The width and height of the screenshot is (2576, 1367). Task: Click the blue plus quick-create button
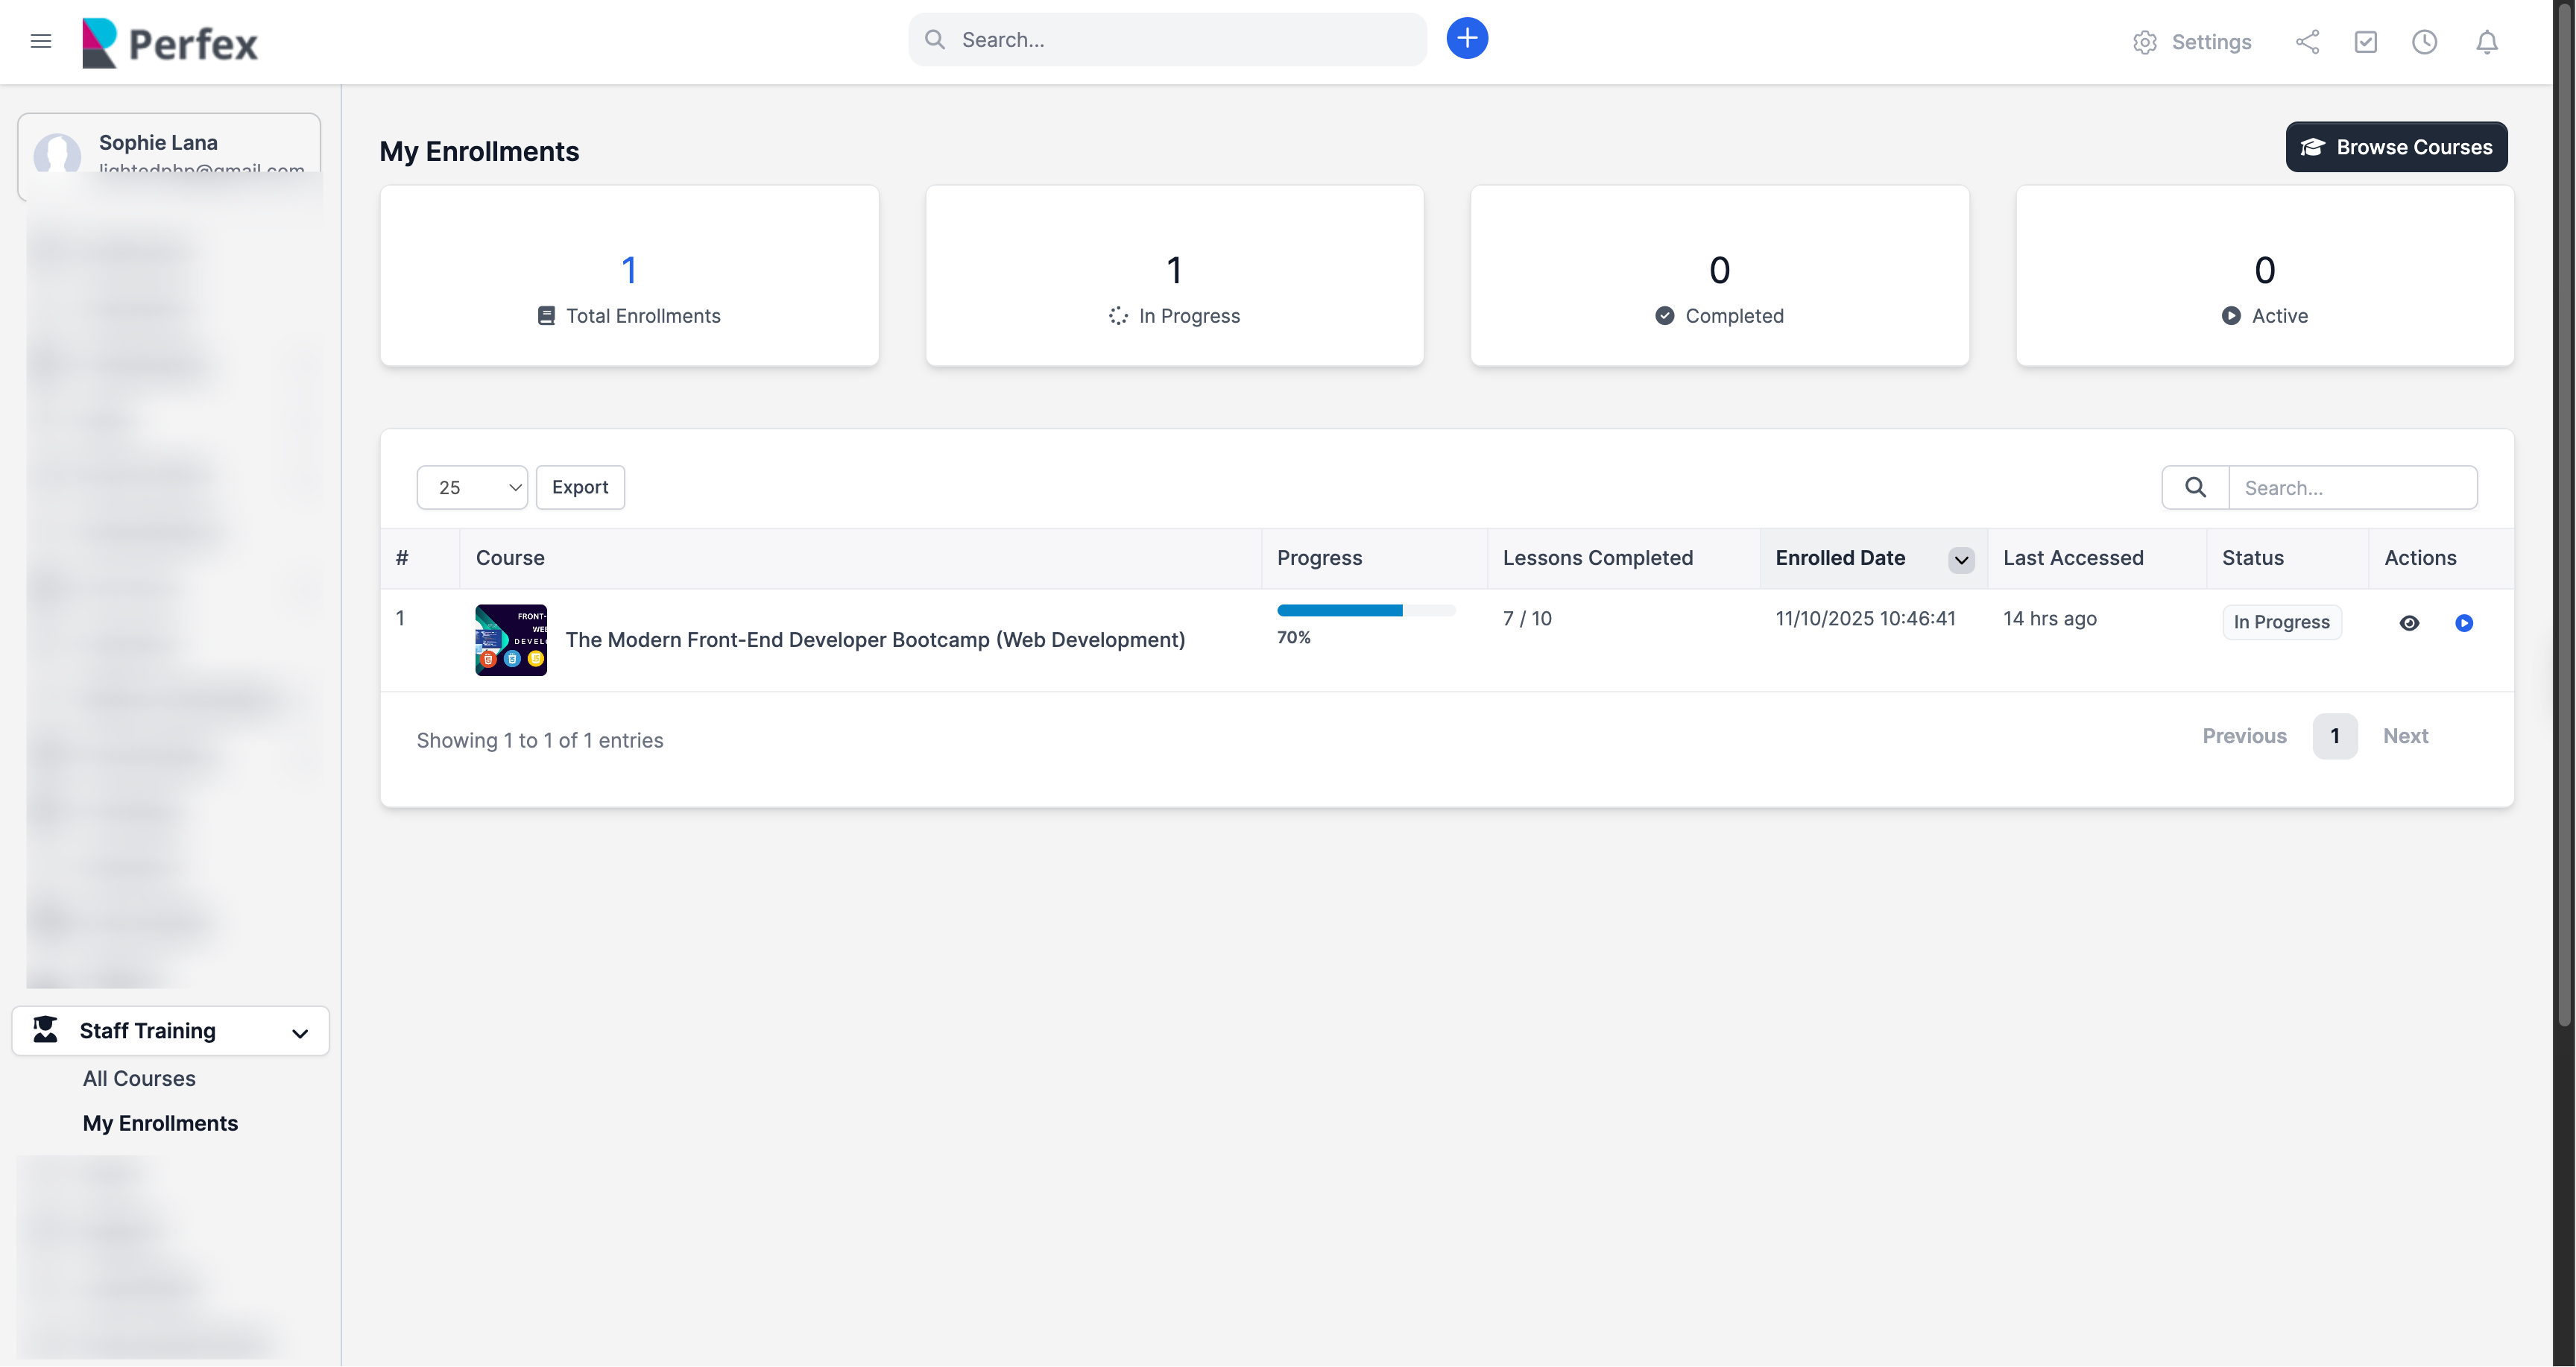coord(1466,39)
